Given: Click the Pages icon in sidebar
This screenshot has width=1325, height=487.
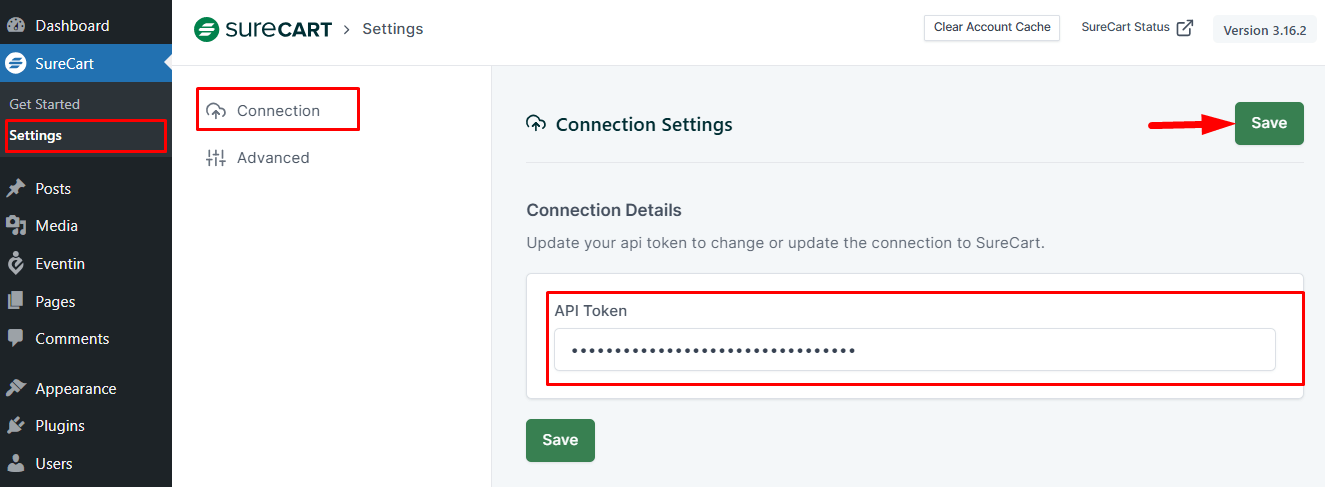Looking at the screenshot, I should coord(16,301).
